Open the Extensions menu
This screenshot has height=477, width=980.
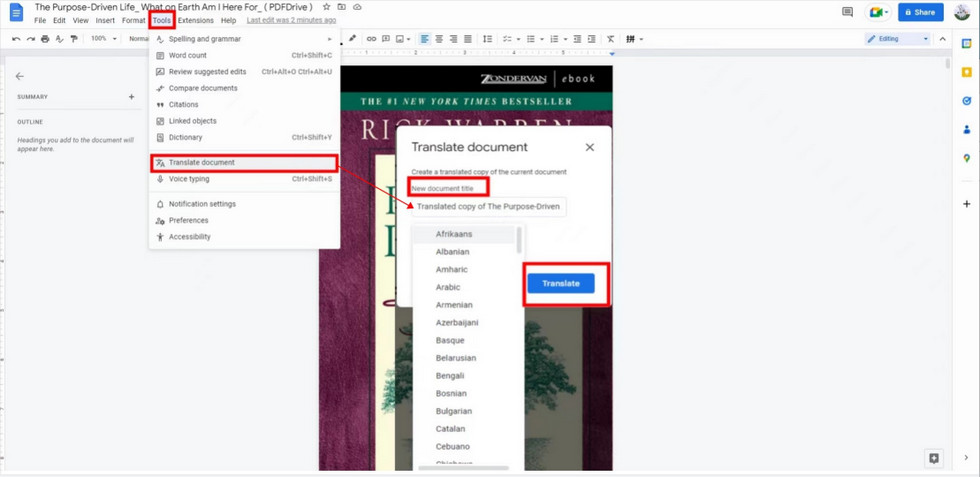pos(196,20)
